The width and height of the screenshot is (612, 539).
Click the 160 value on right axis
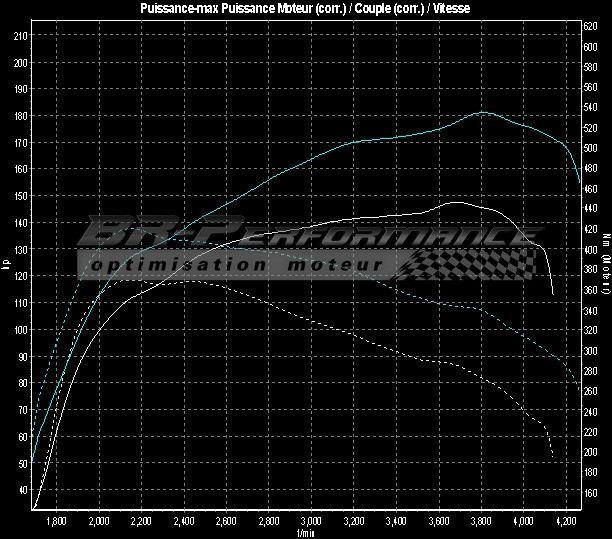click(590, 494)
